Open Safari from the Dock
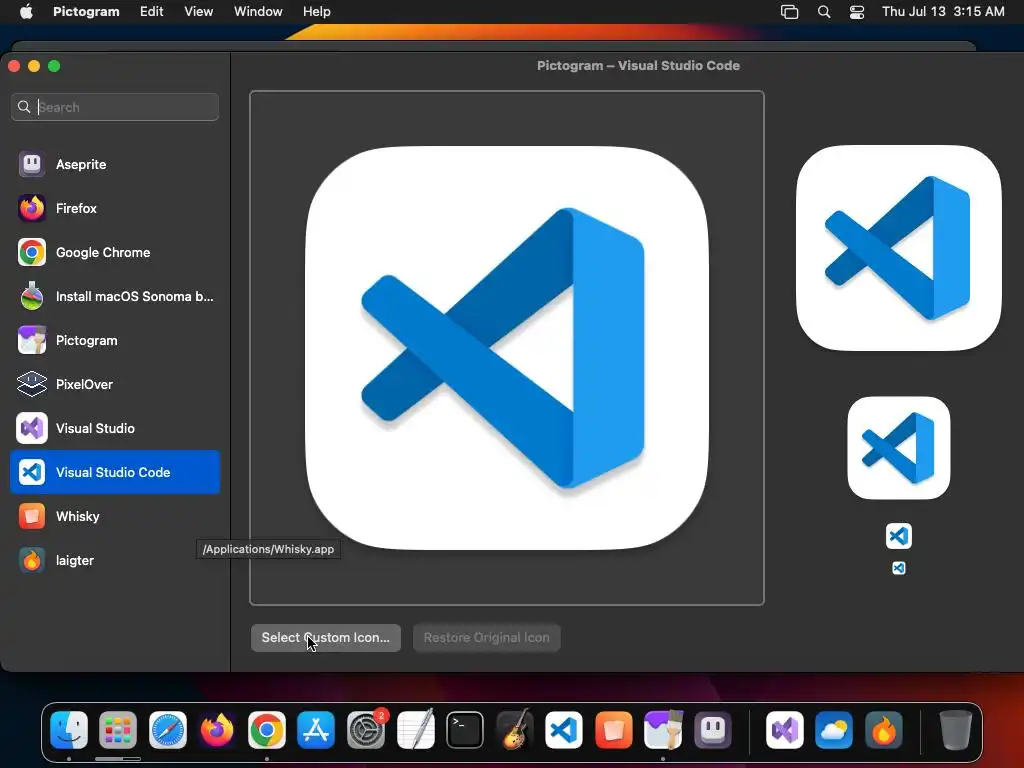1024x768 pixels. 168,729
